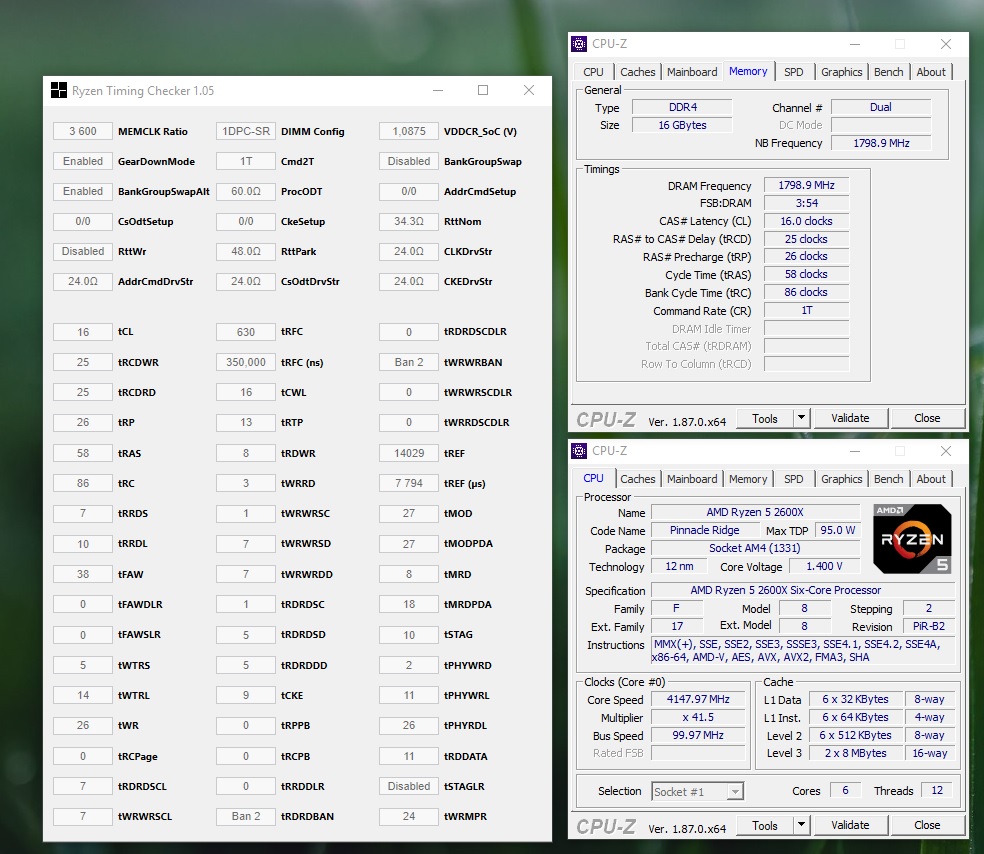984x854 pixels.
Task: Click the Code Name Pinnacle Ridge field
Action: (x=704, y=530)
